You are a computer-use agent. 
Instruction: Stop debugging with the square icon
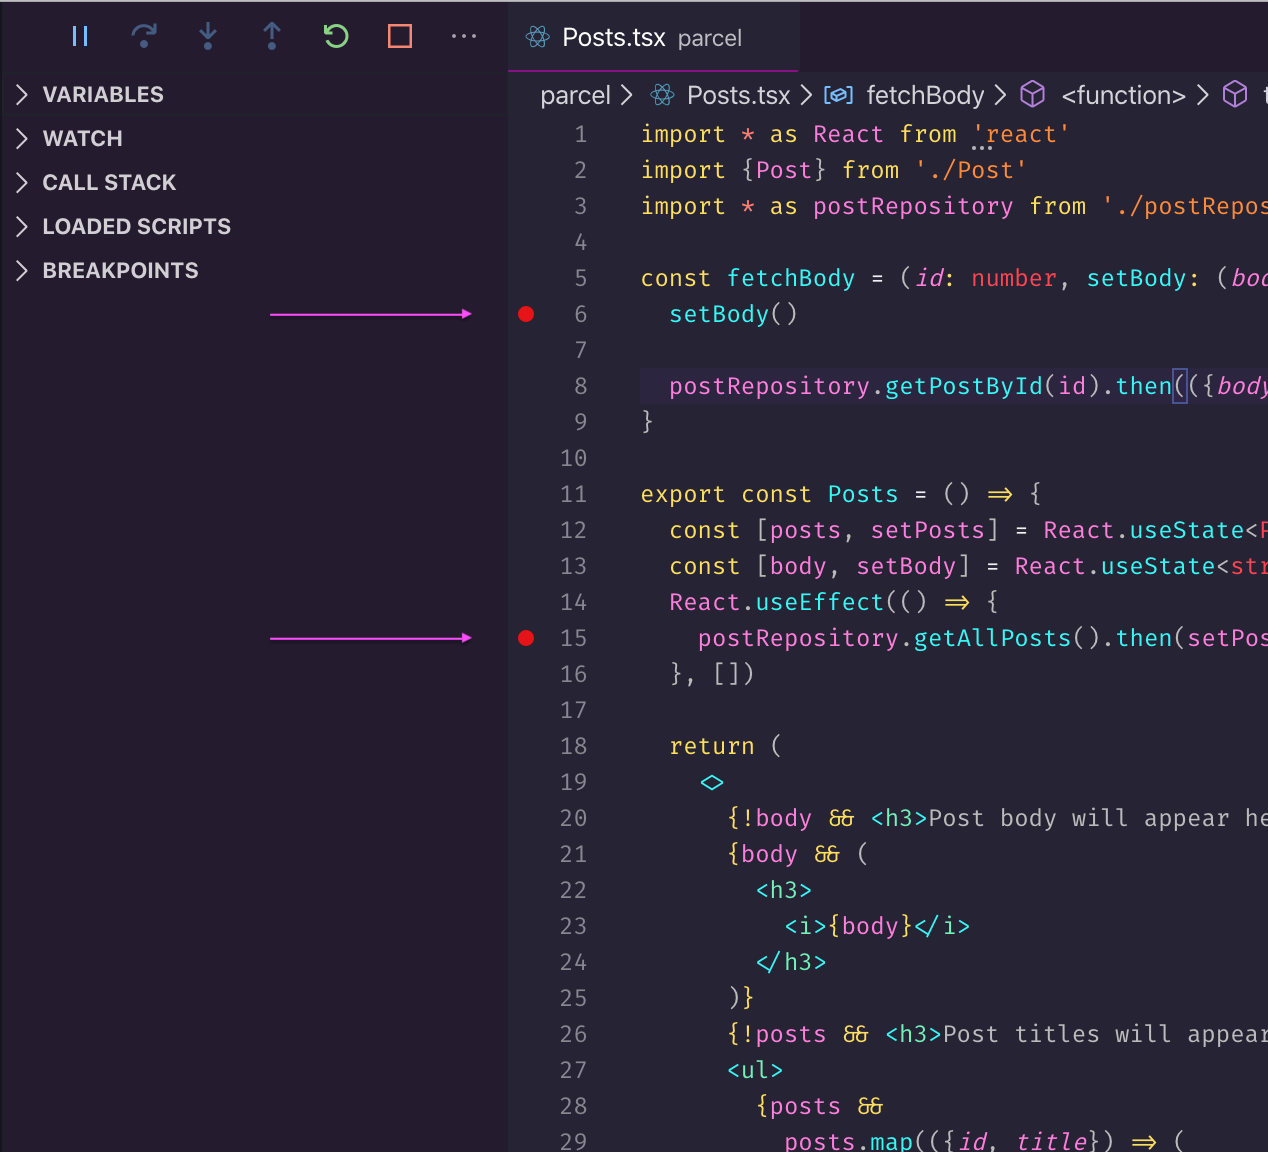point(400,37)
